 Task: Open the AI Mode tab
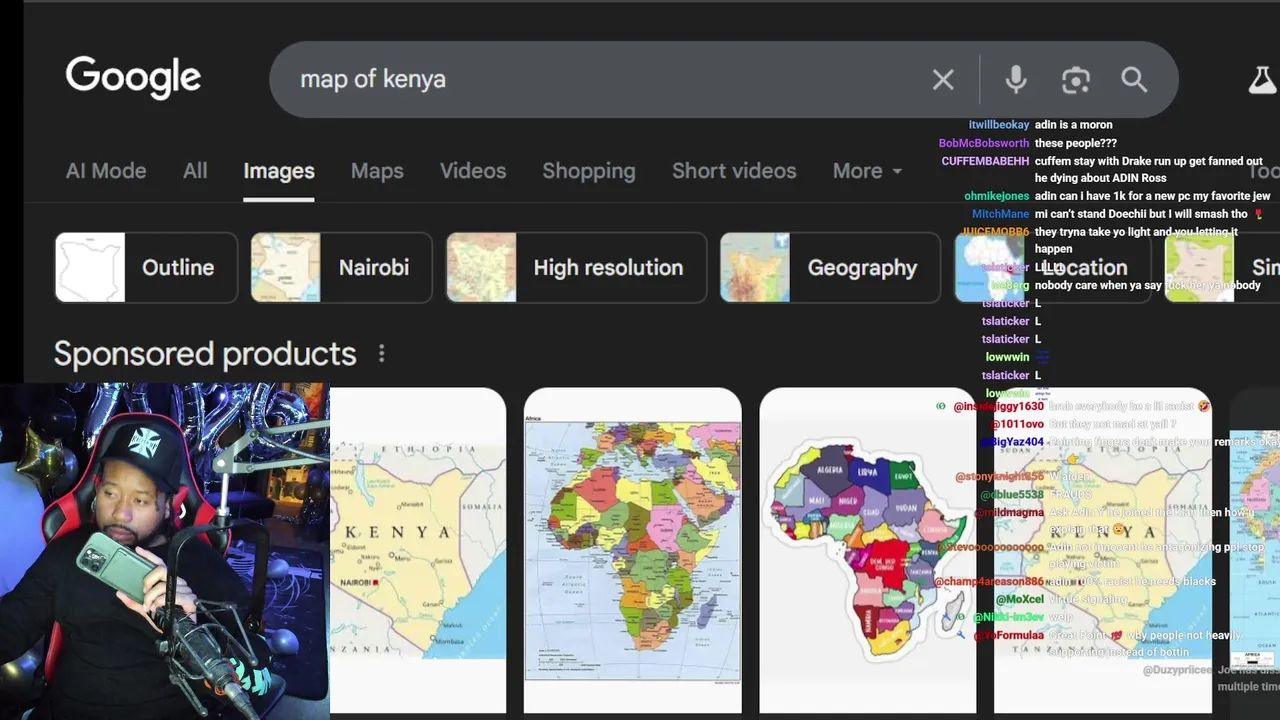tap(106, 171)
